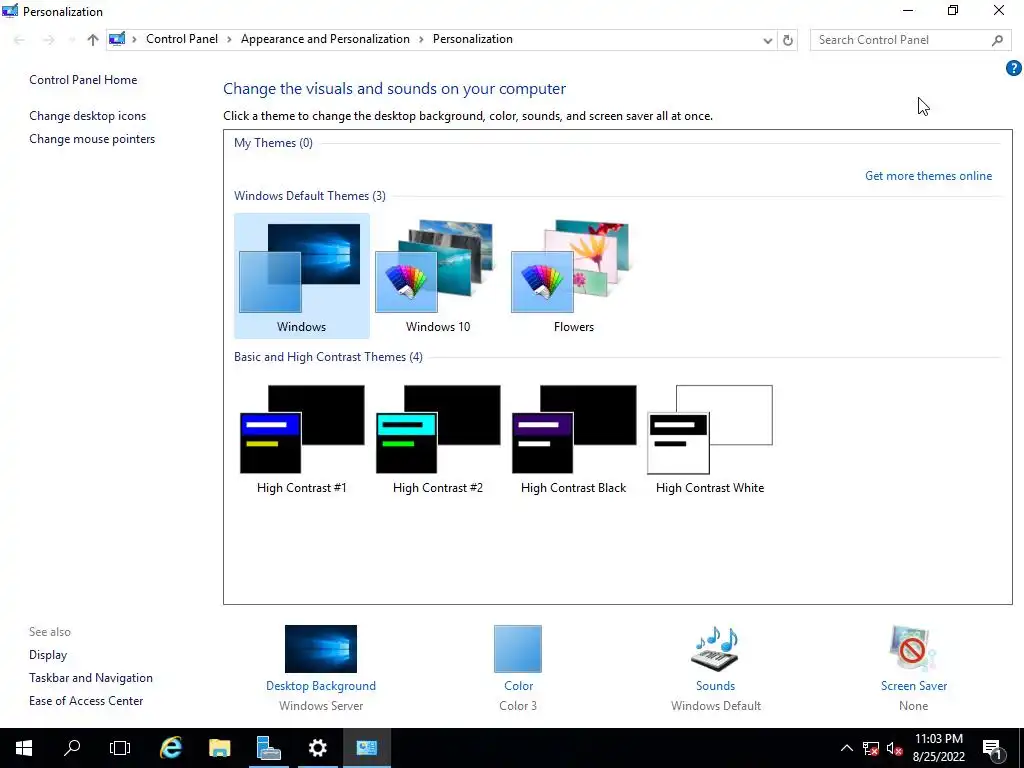
Task: Click Personalization taskbar button
Action: click(x=366, y=748)
